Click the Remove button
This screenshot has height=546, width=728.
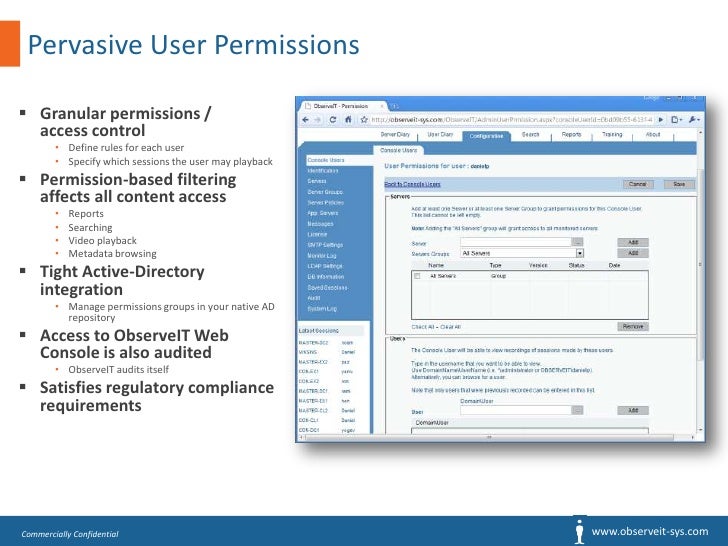[x=633, y=327]
